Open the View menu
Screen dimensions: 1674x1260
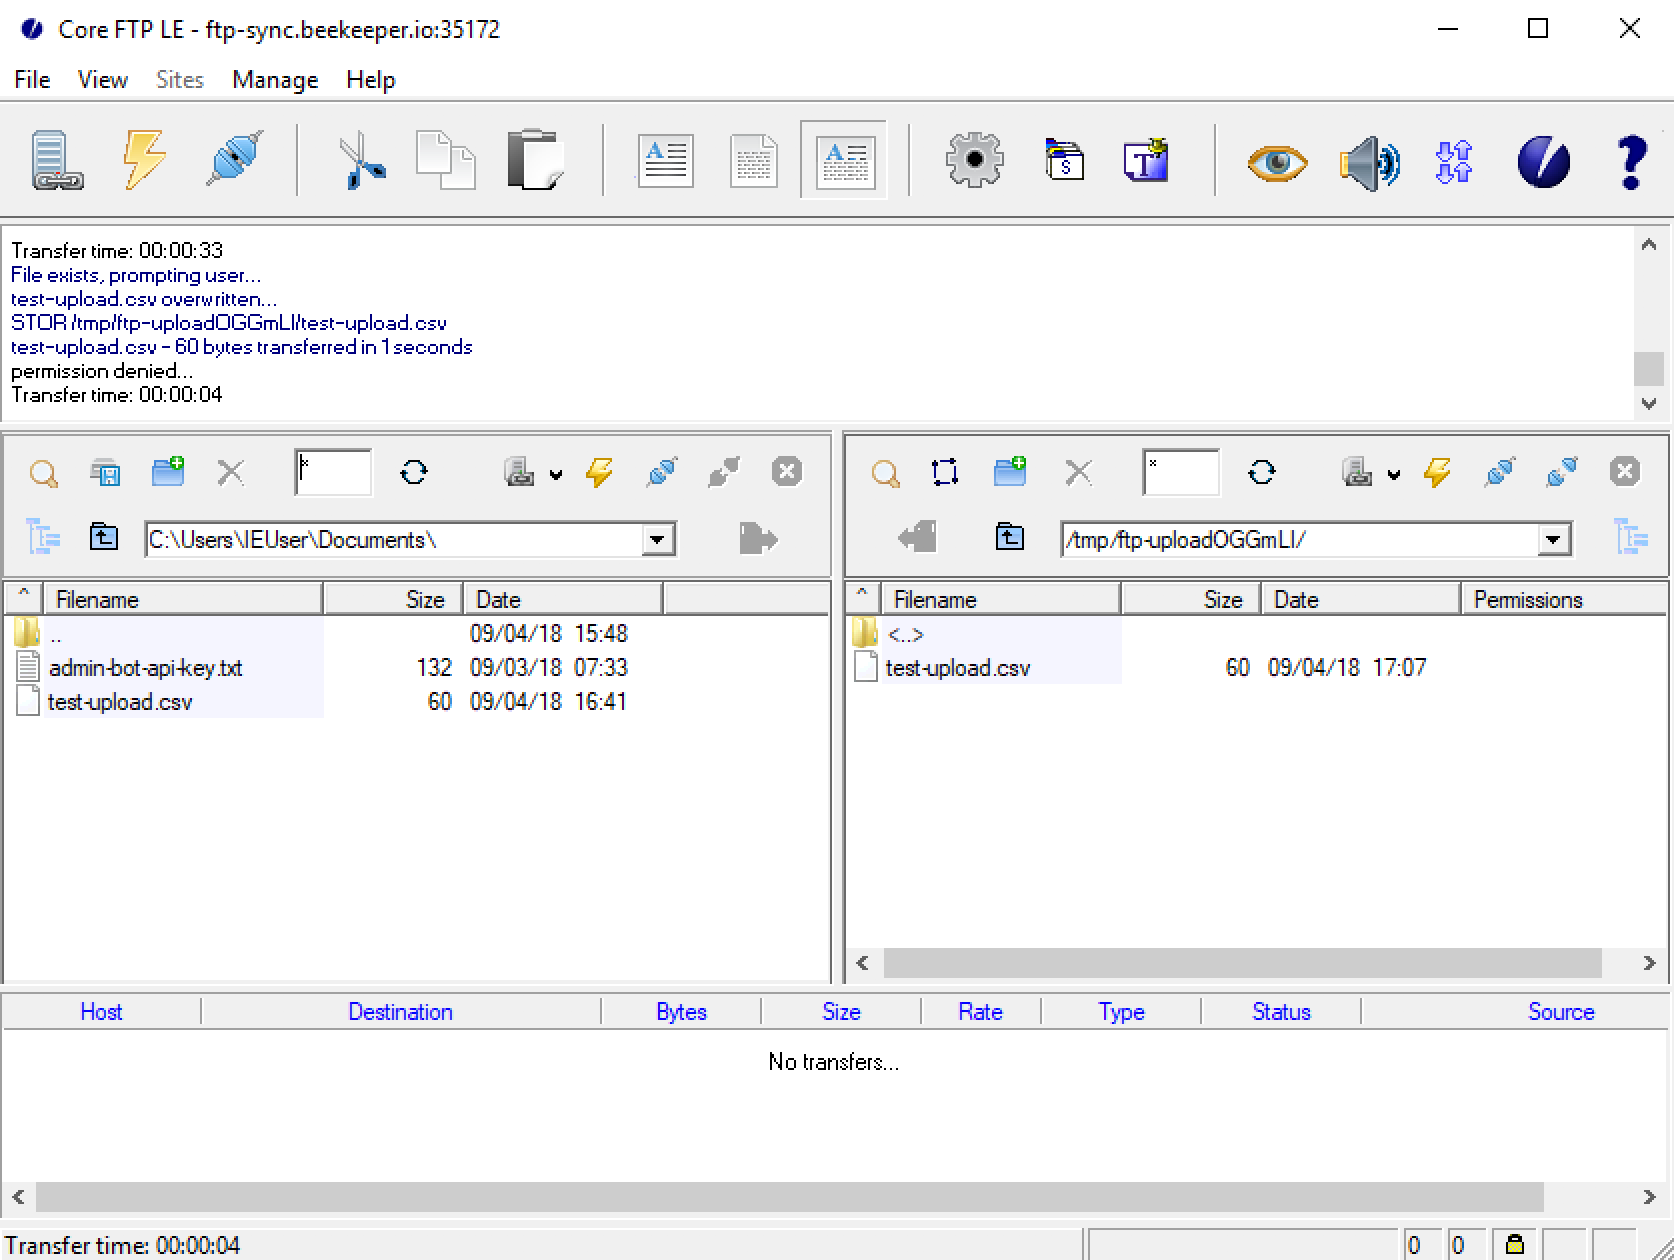[x=103, y=80]
